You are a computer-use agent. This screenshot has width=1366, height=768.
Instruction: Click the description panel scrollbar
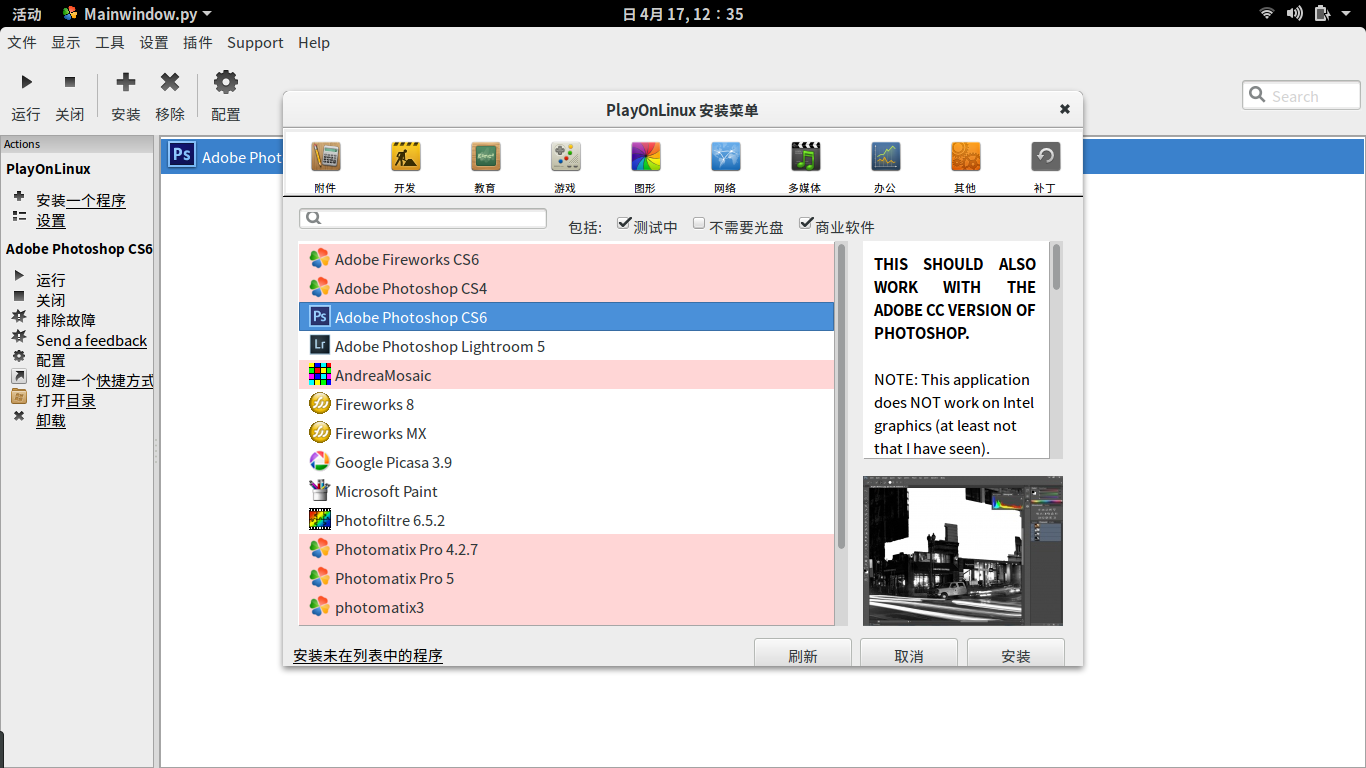tap(1057, 268)
